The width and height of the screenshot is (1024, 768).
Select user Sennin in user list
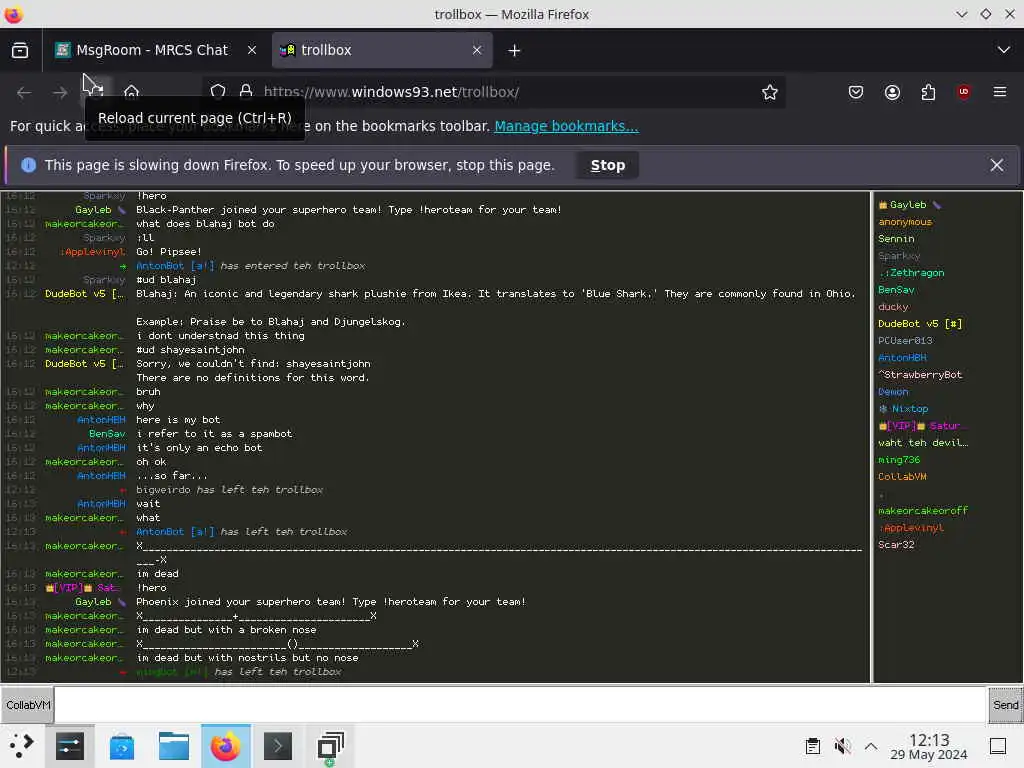click(896, 239)
